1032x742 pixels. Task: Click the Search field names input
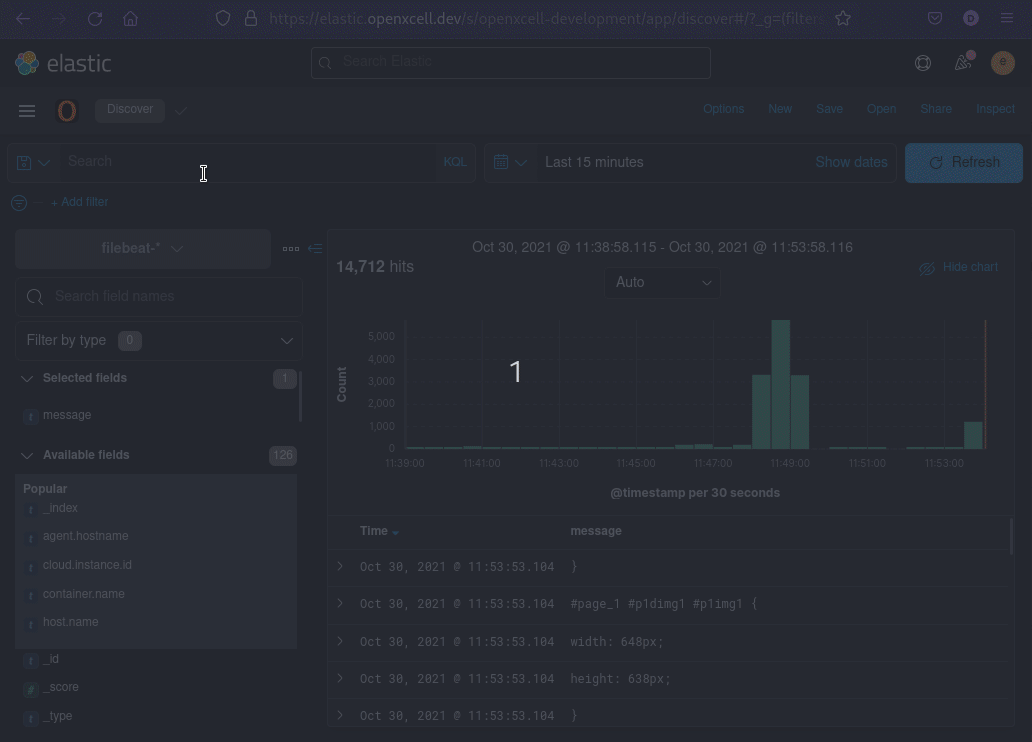170,296
